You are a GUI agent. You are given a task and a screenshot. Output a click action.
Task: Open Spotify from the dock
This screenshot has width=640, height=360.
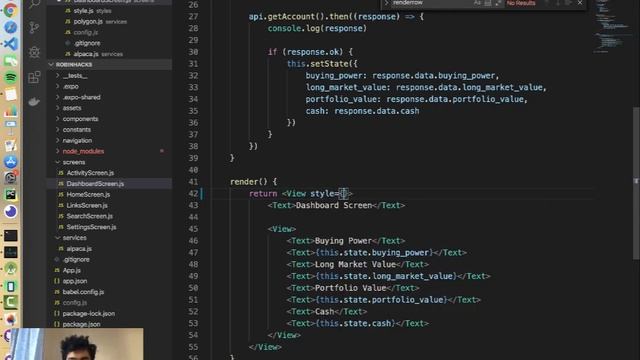tap(11, 77)
